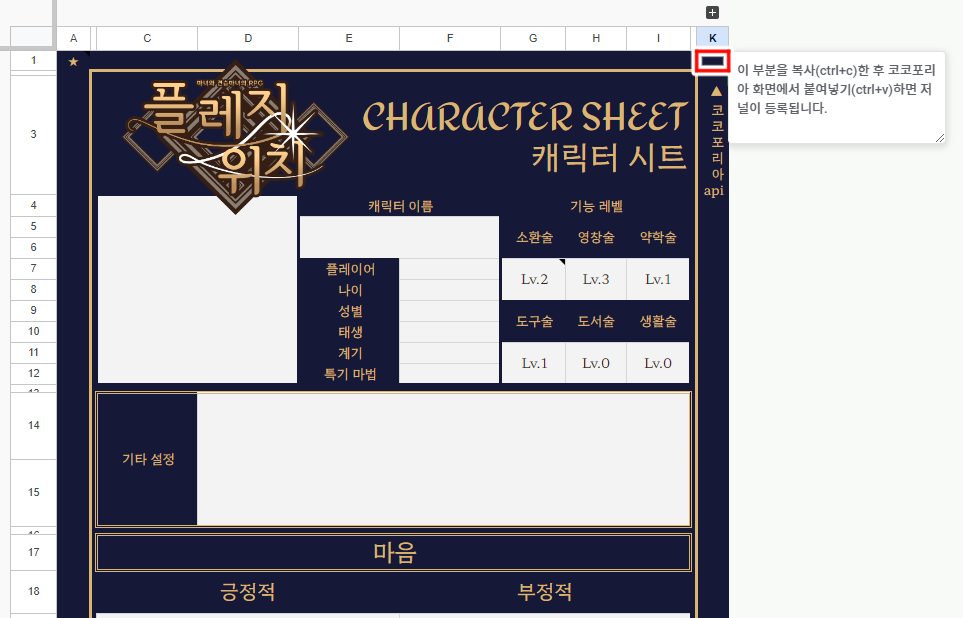The width and height of the screenshot is (963, 618).
Task: Click the 생활술 label
Action: tap(658, 321)
